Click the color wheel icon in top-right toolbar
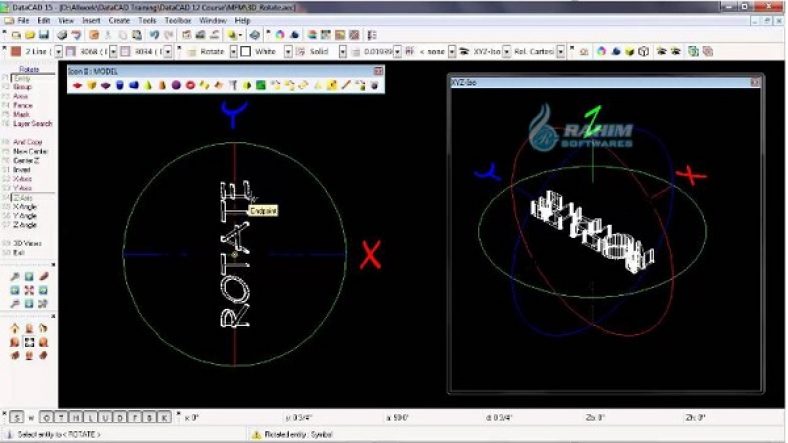 coord(602,51)
